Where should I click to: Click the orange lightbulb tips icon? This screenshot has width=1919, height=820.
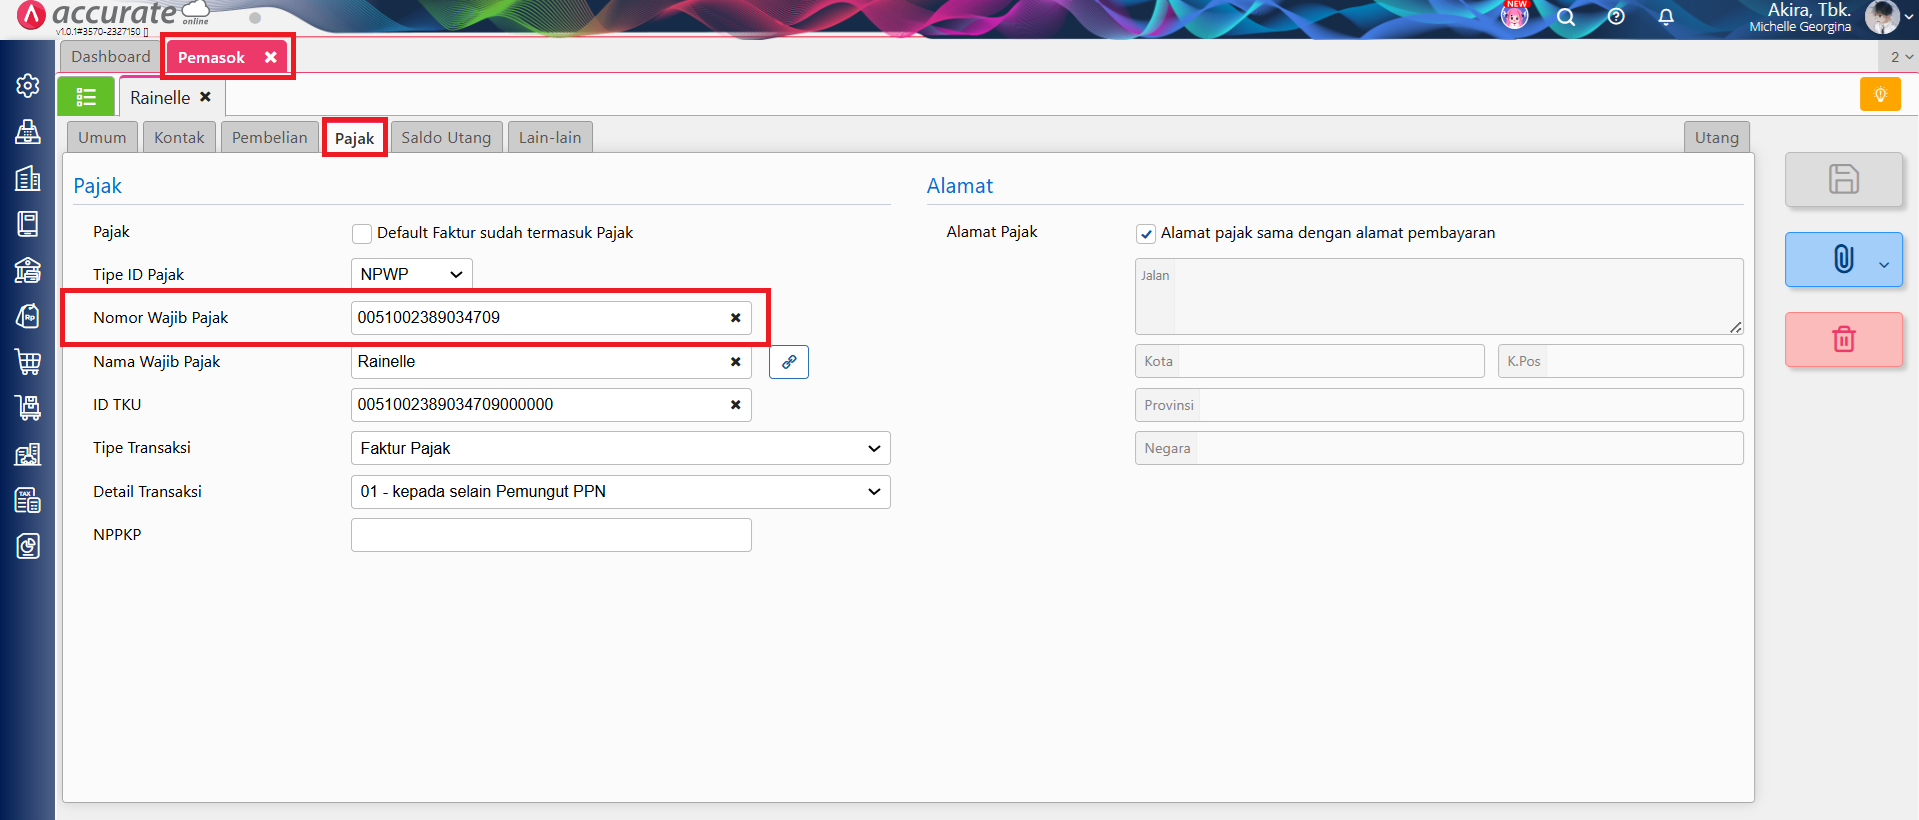(1880, 94)
